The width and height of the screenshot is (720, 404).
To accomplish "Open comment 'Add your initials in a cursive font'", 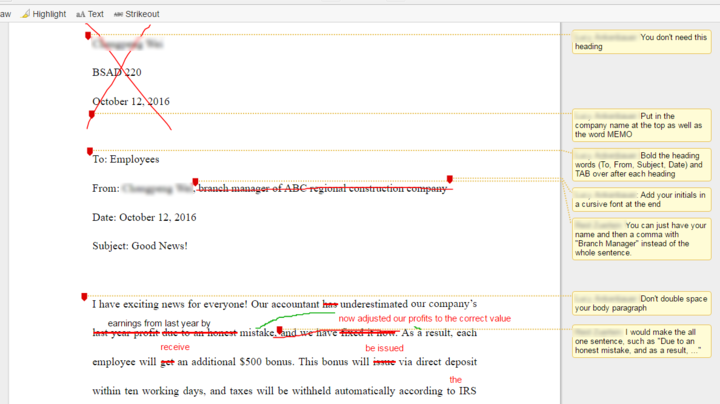I will pyautogui.click(x=641, y=200).
